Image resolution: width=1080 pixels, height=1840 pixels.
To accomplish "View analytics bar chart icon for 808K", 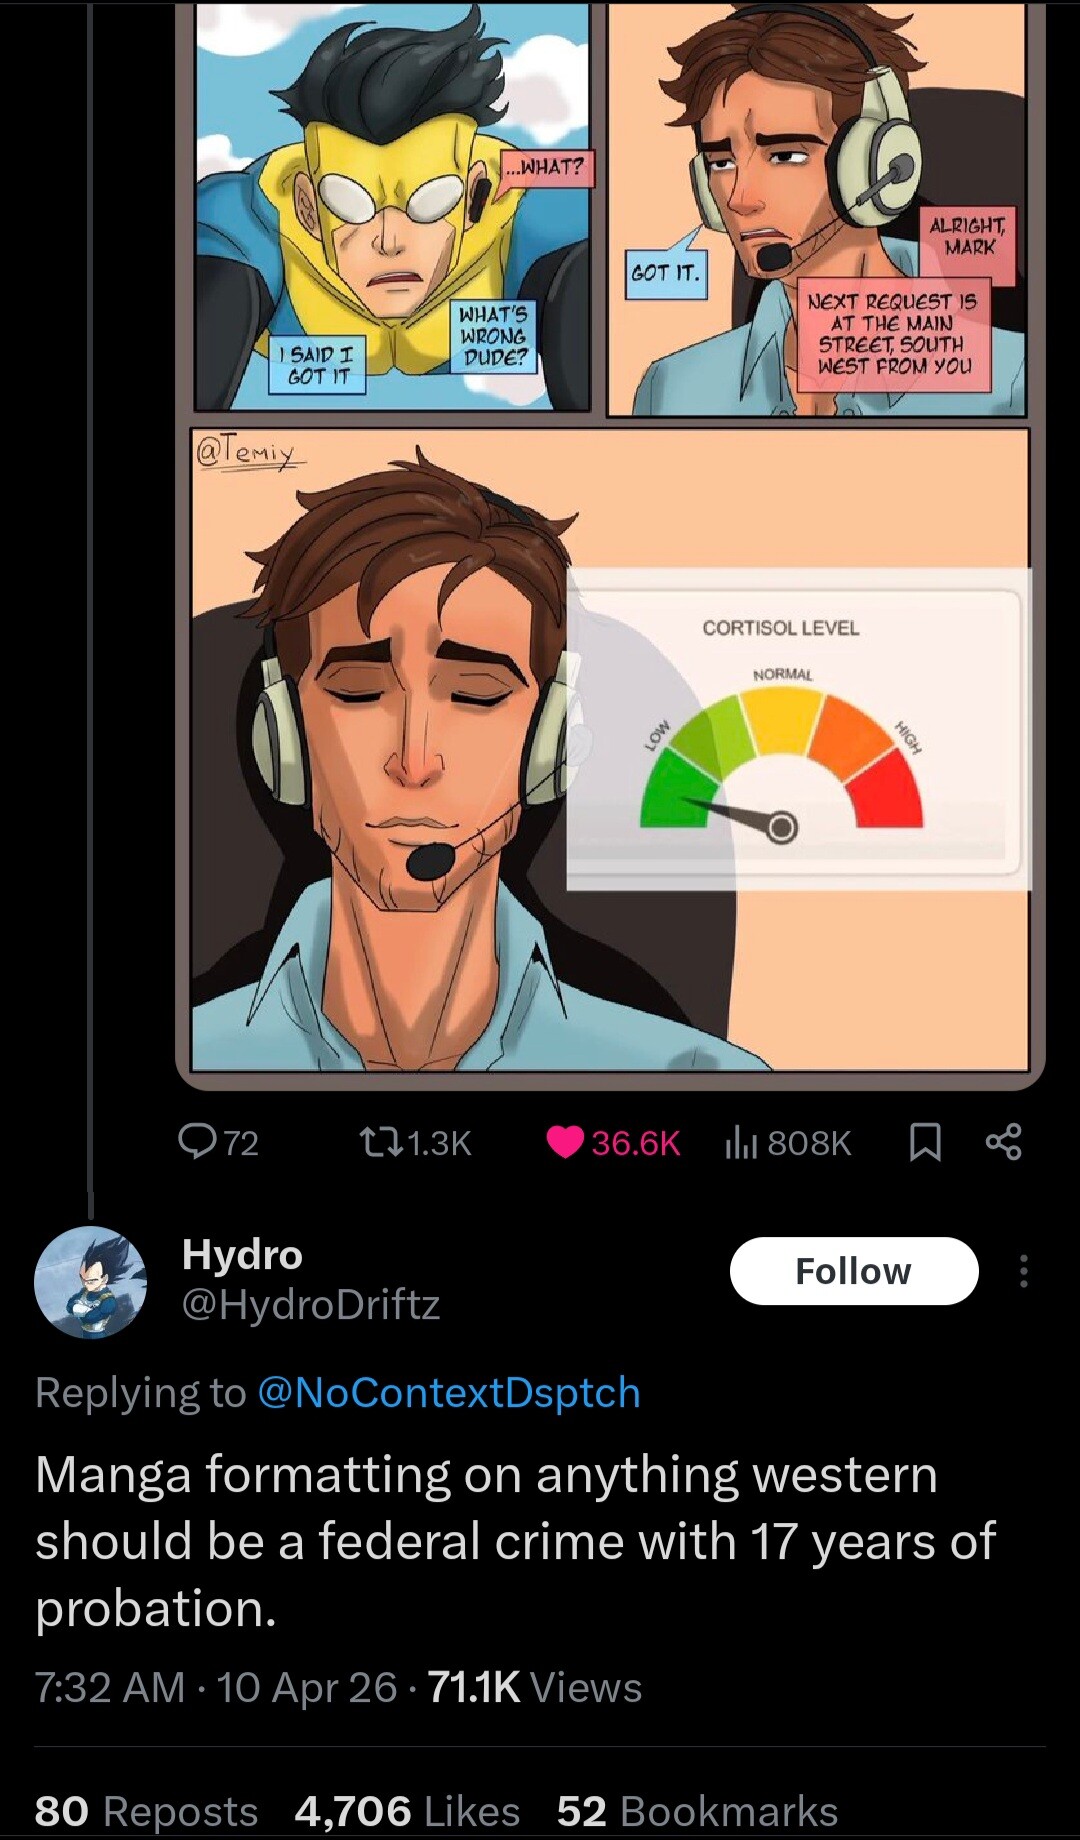I will [x=739, y=1142].
